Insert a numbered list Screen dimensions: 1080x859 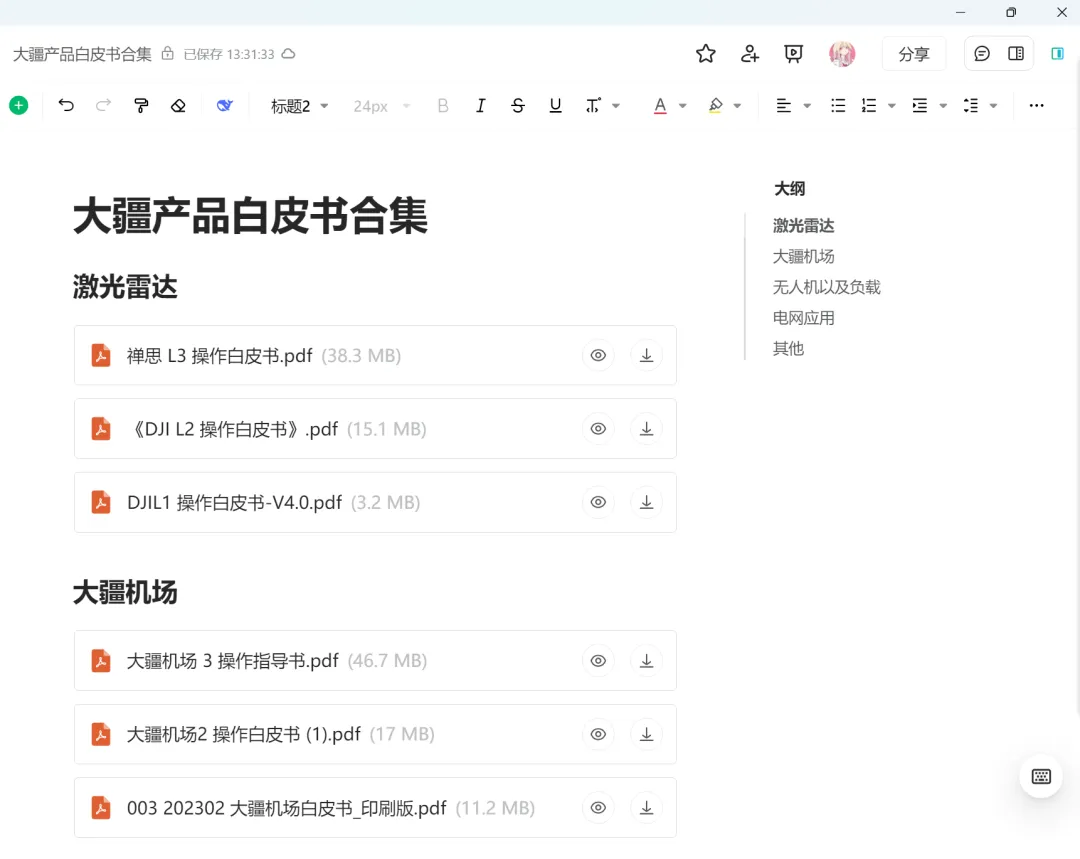pyautogui.click(x=869, y=105)
